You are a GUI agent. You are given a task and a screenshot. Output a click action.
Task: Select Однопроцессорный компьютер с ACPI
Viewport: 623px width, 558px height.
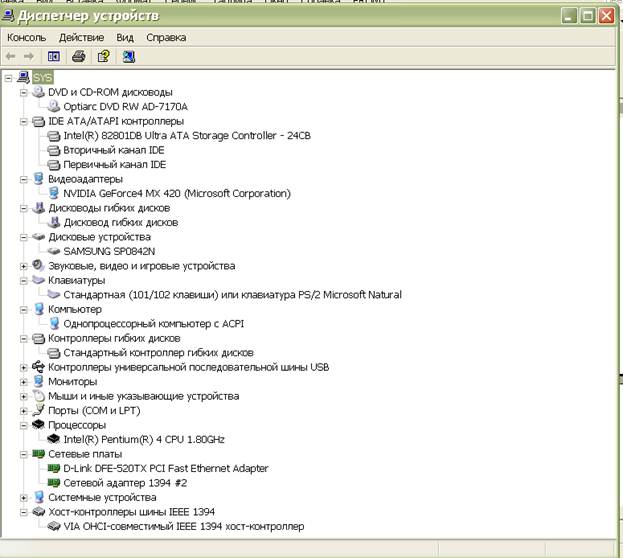pyautogui.click(x=153, y=324)
